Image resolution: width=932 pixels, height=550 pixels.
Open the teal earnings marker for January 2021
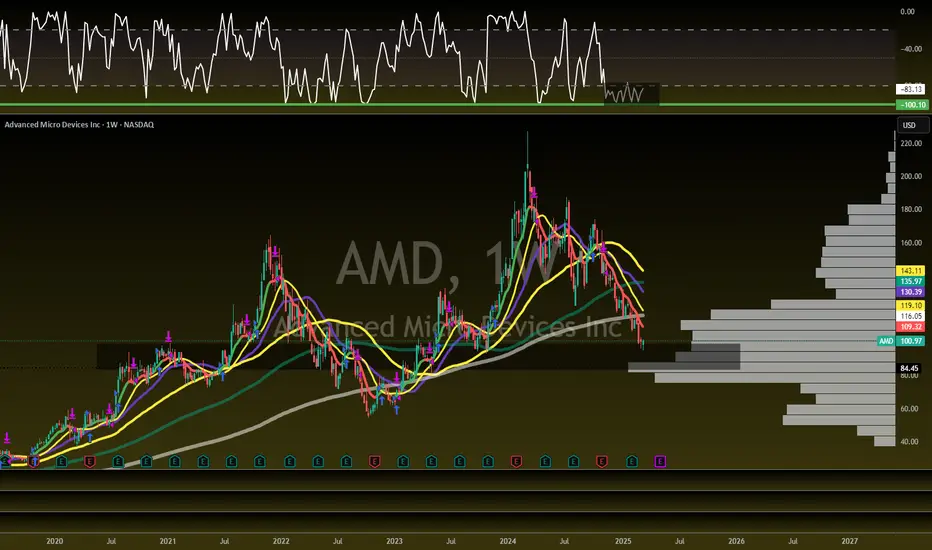coord(175,461)
